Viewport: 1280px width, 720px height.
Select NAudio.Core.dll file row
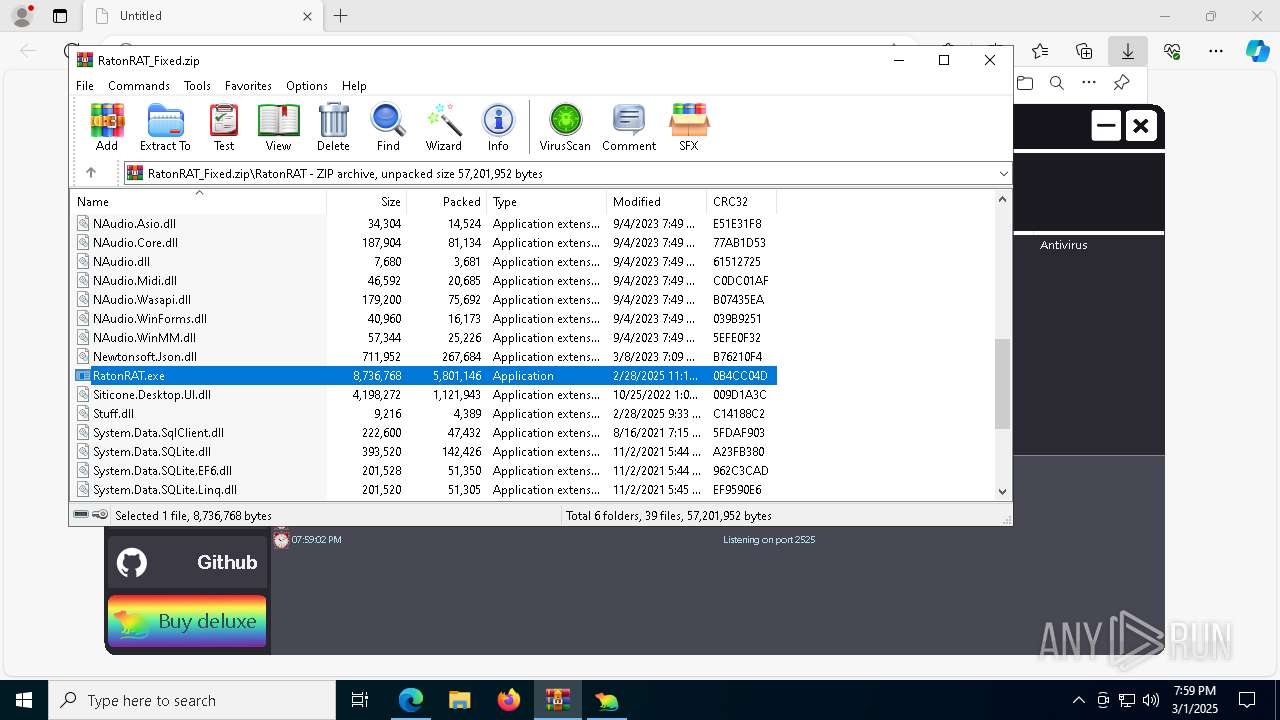click(425, 243)
